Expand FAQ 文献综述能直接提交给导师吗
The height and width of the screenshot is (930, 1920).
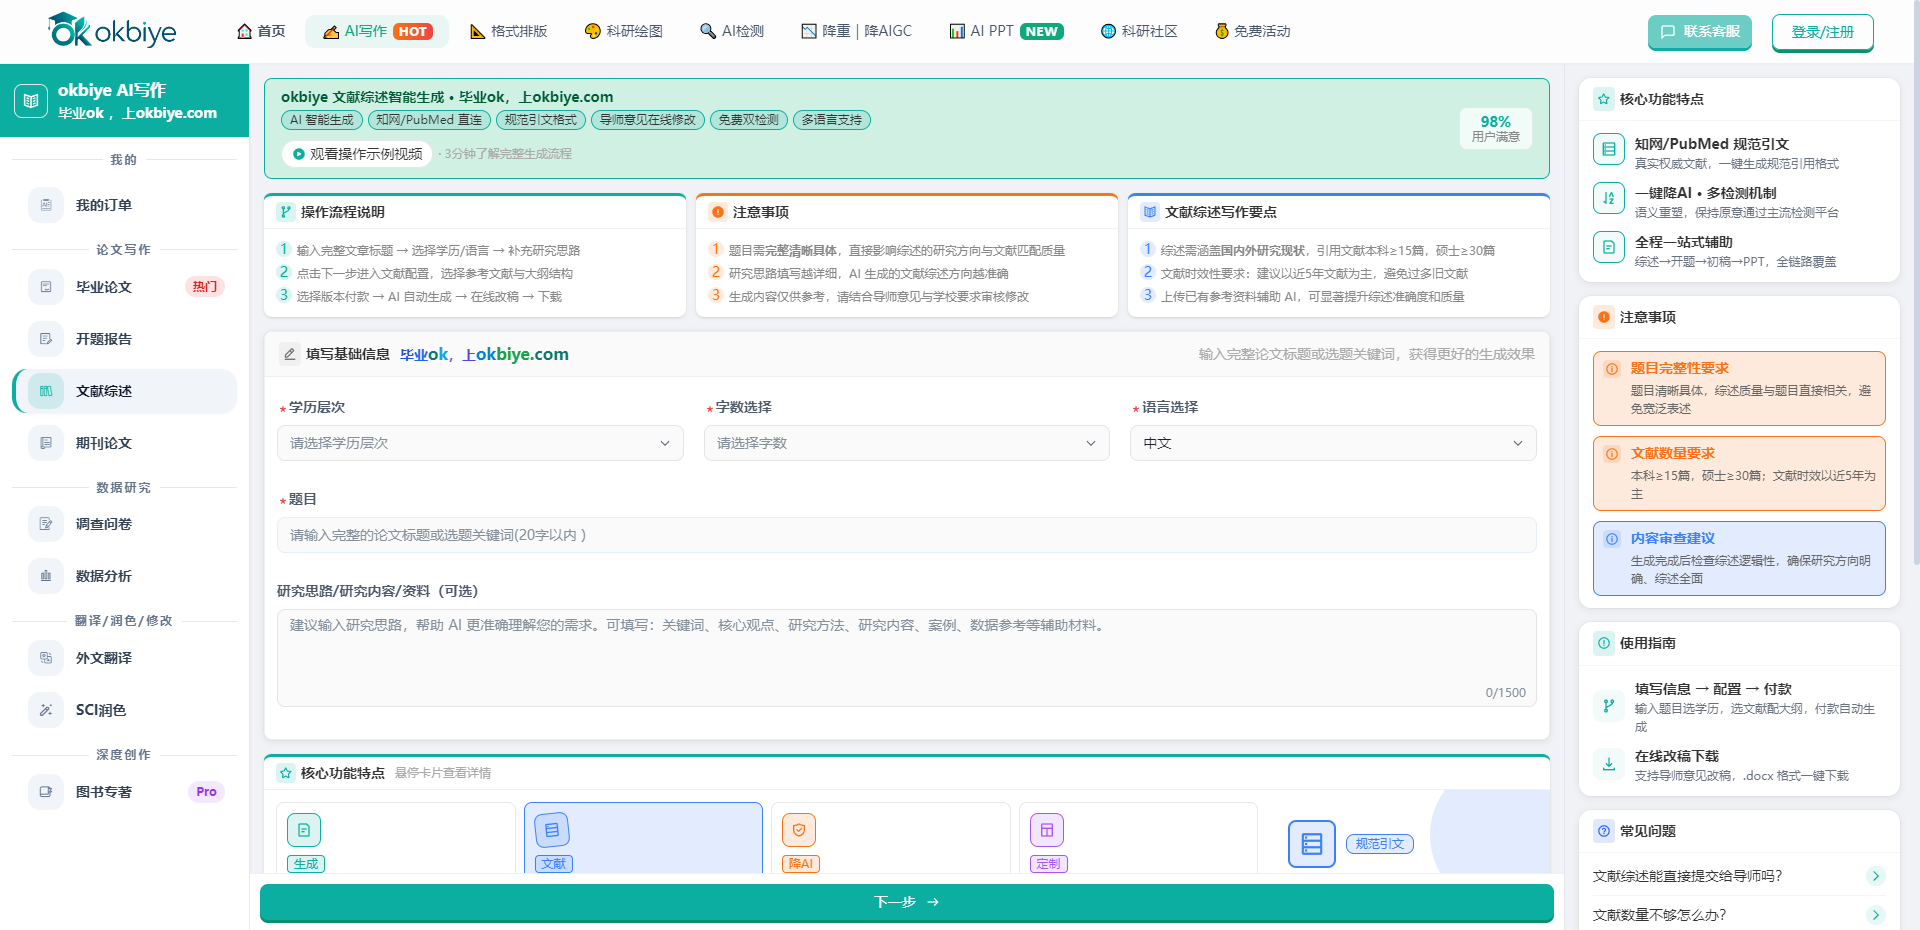click(1739, 876)
